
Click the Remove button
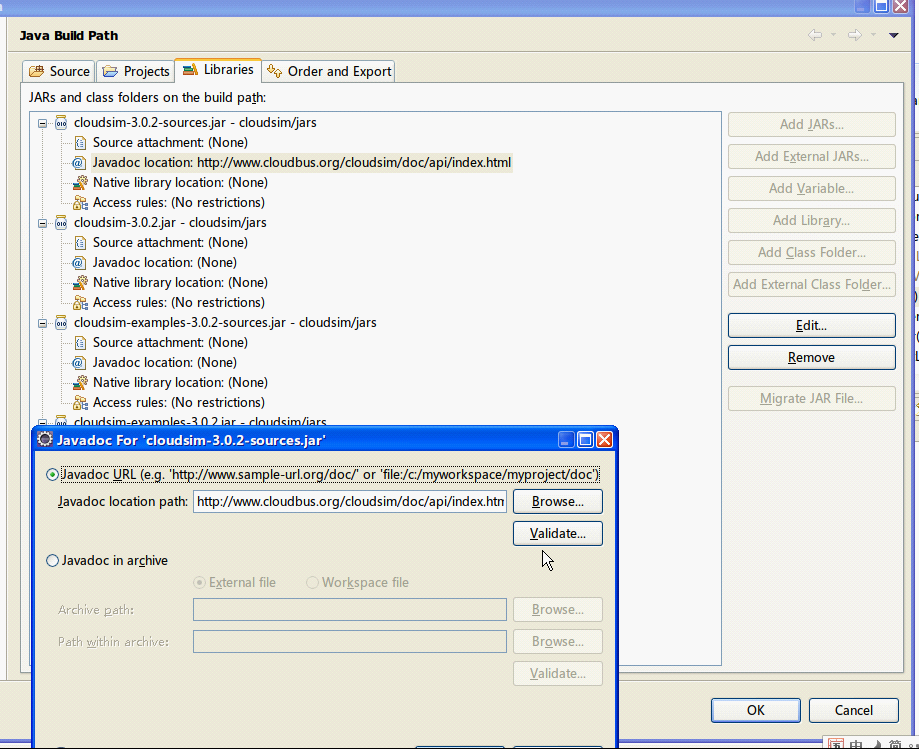click(x=812, y=358)
